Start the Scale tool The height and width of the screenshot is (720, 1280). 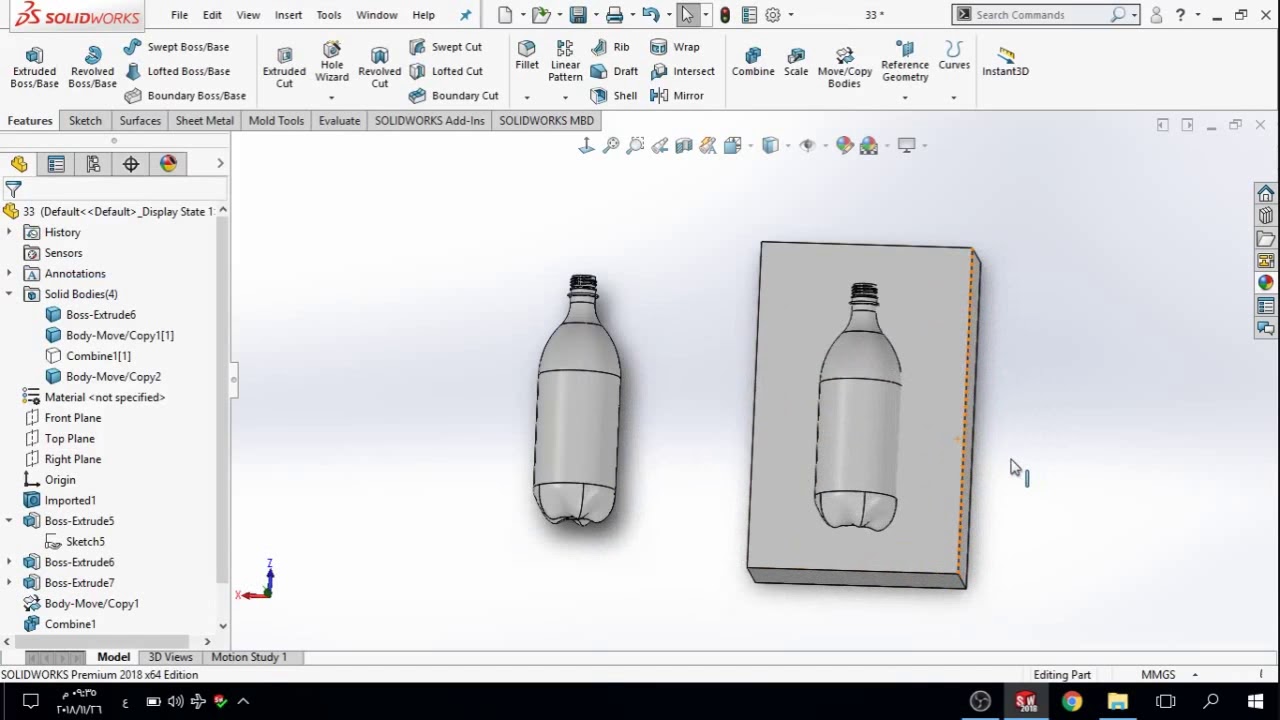click(796, 62)
